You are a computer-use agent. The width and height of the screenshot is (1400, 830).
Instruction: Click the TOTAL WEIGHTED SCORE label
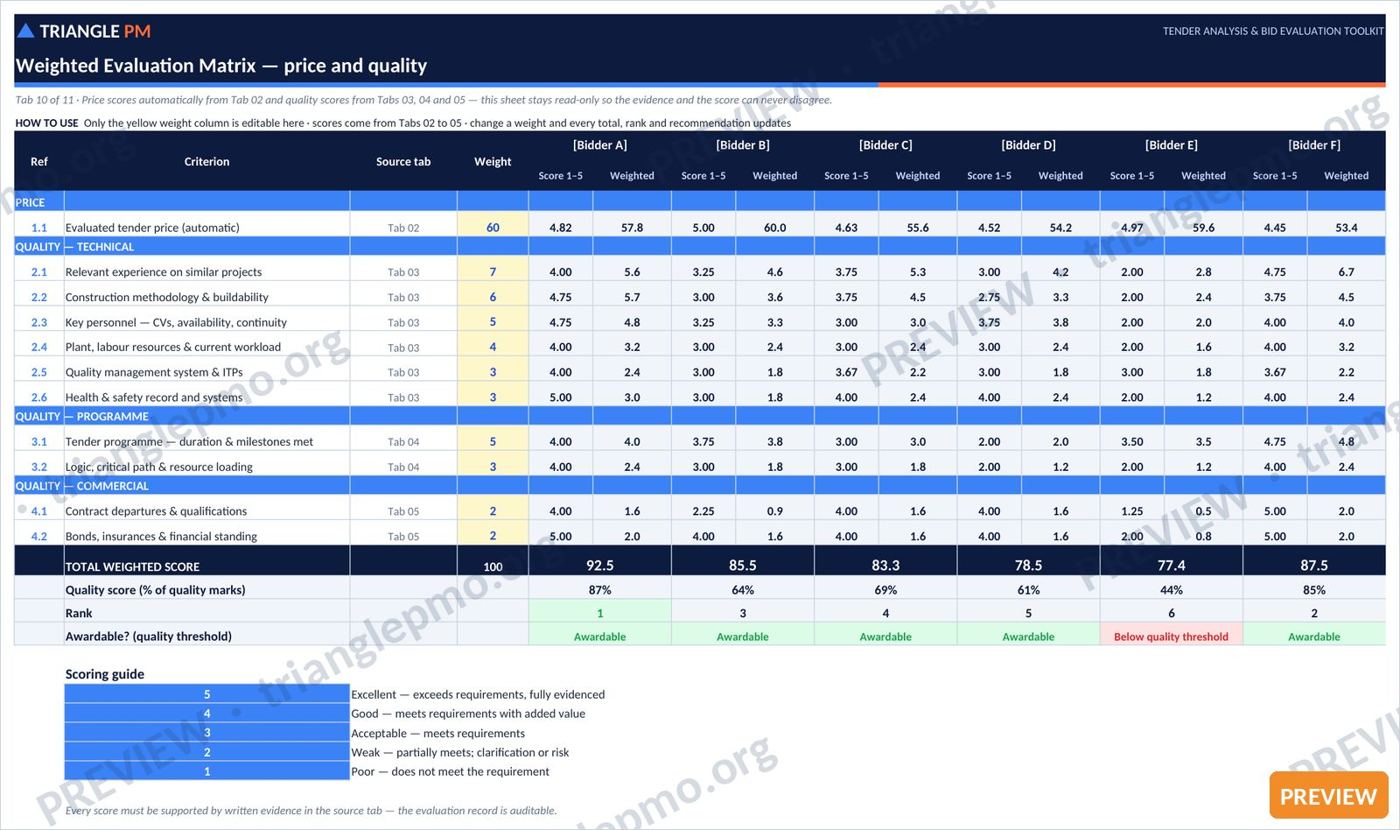(x=132, y=567)
